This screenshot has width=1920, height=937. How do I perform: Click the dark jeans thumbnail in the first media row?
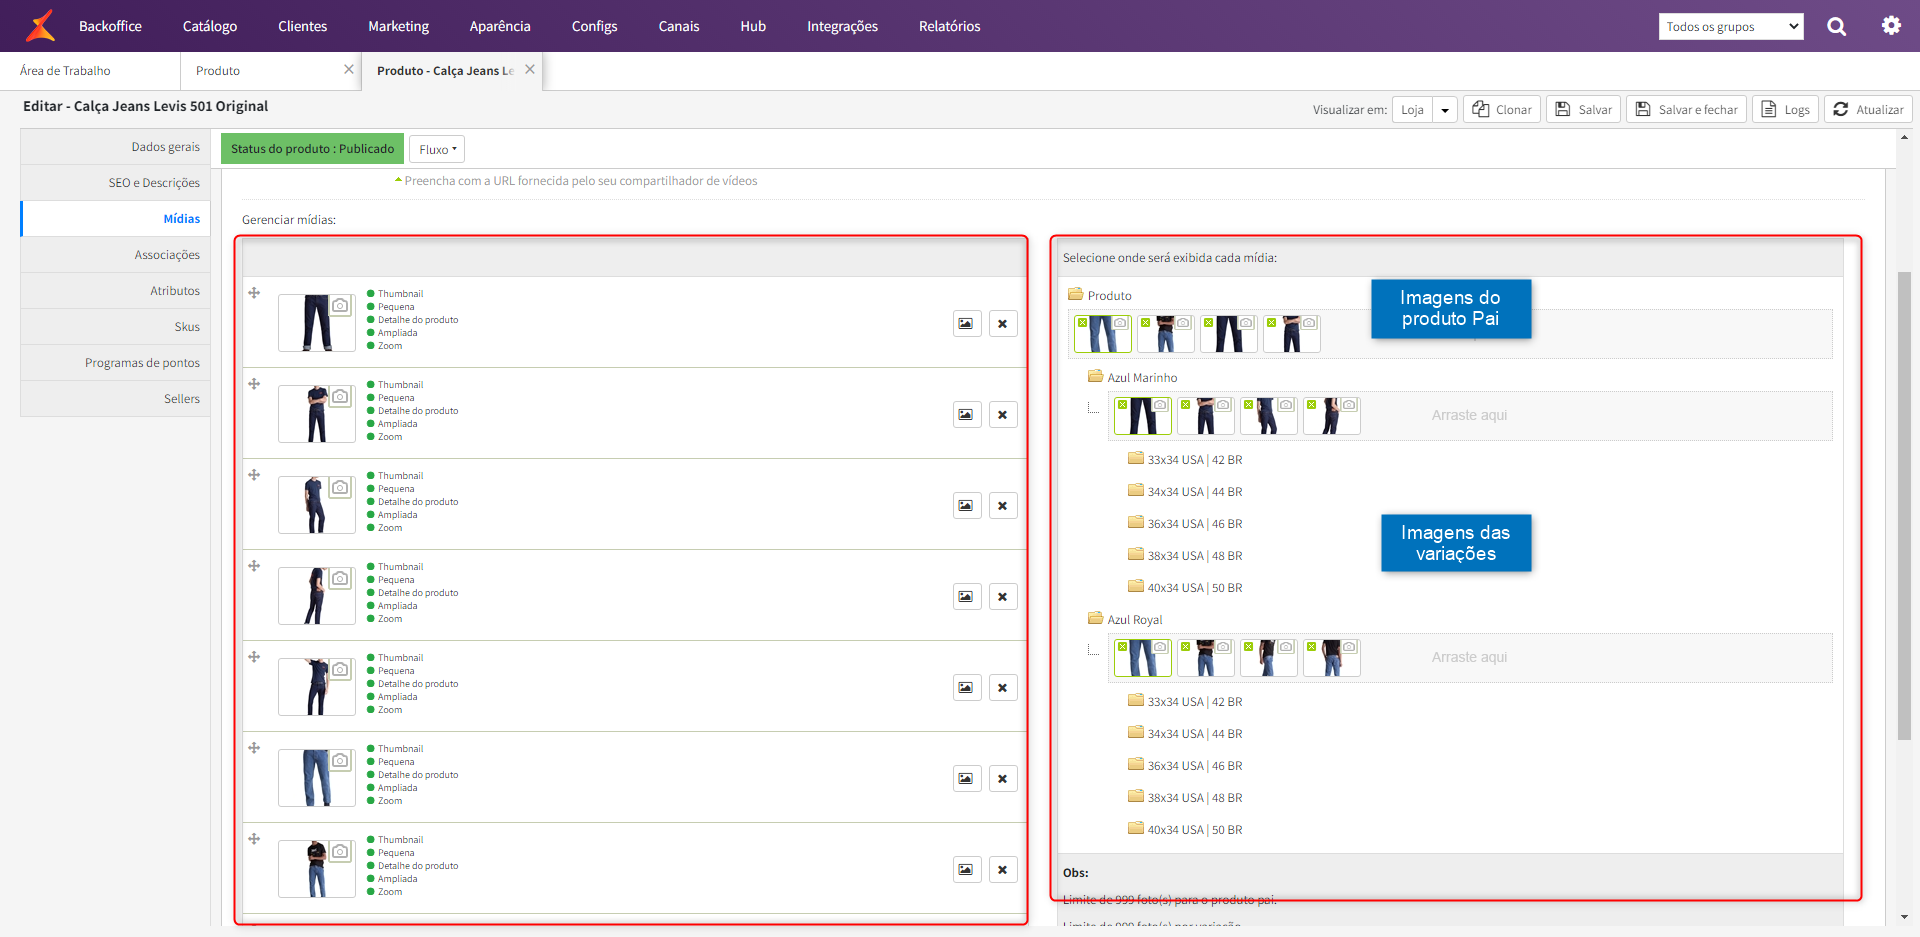click(317, 323)
